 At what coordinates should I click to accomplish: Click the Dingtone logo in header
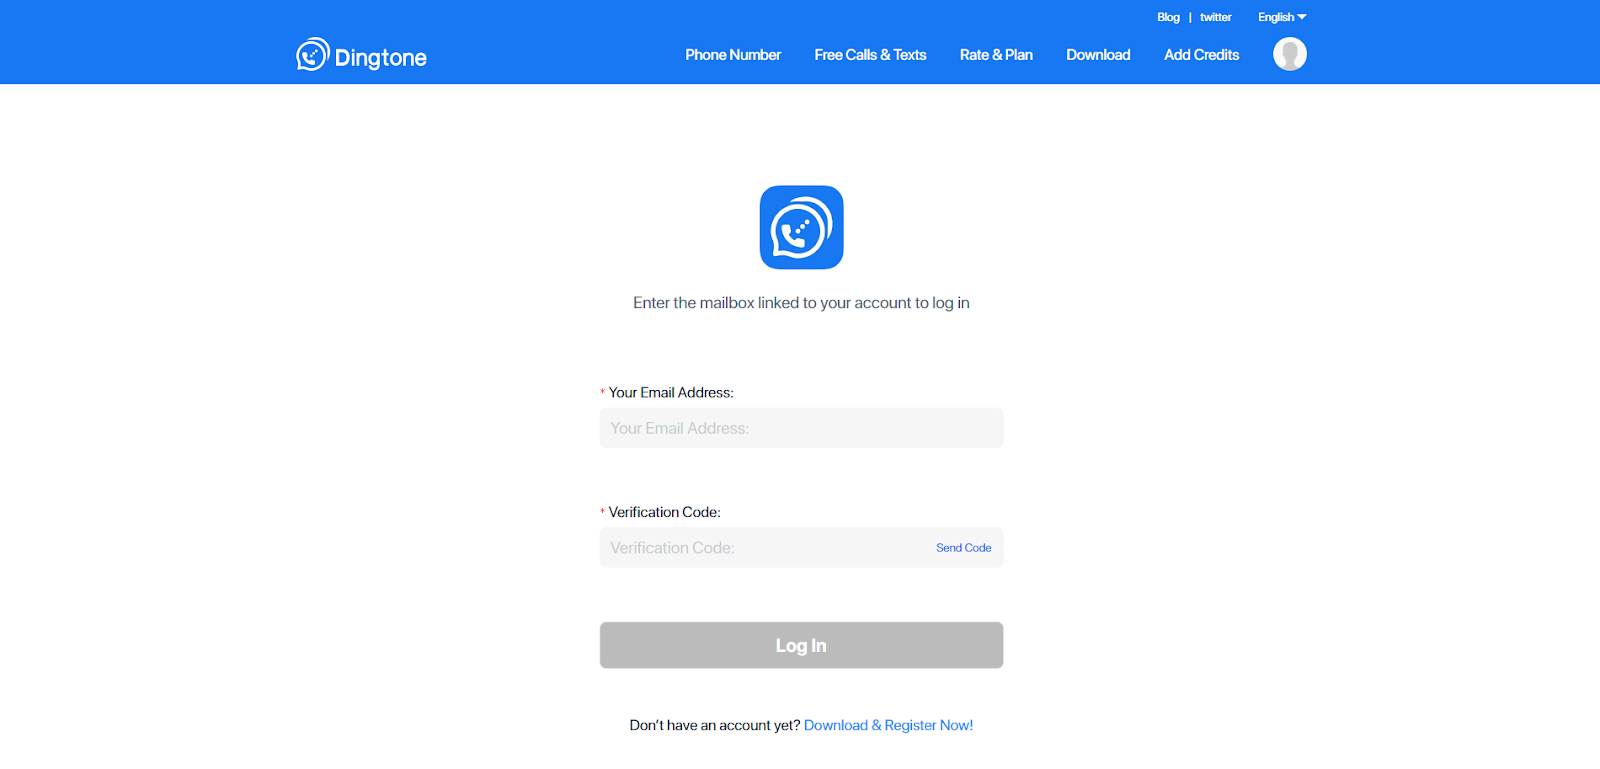click(361, 55)
